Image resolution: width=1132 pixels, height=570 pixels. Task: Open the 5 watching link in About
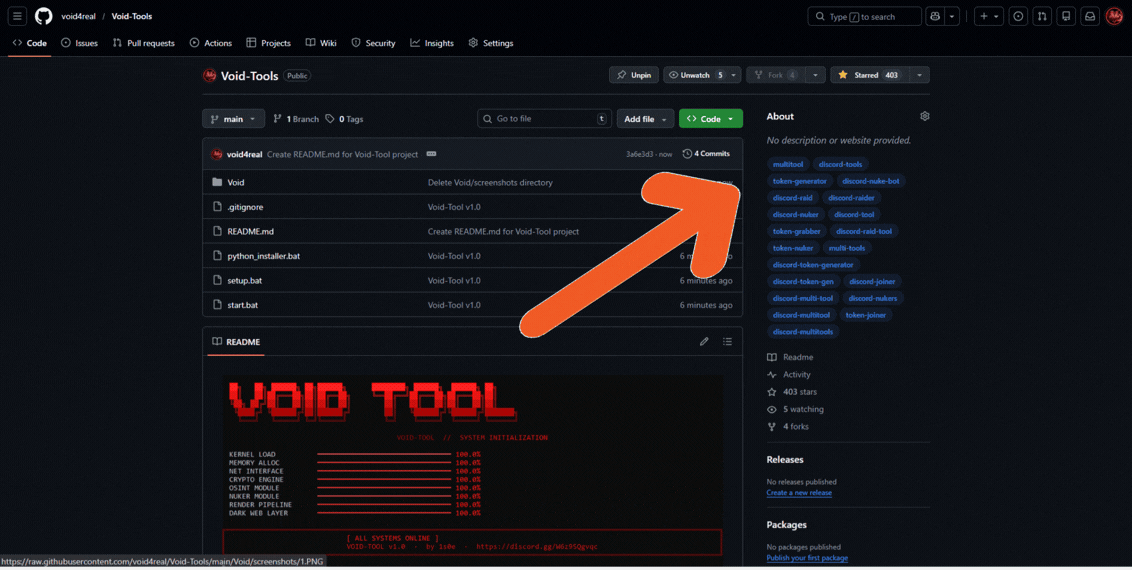click(x=795, y=409)
